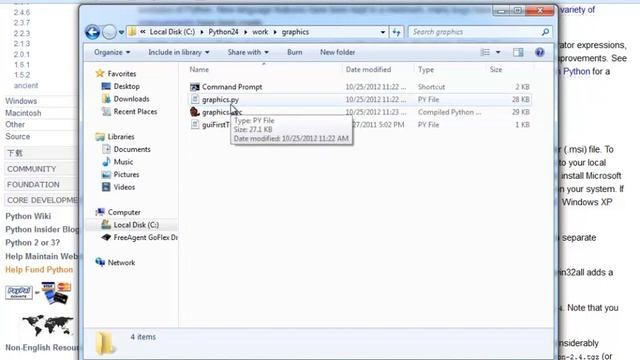Open the Music library
Screen dimensions: 640x360
123,162
